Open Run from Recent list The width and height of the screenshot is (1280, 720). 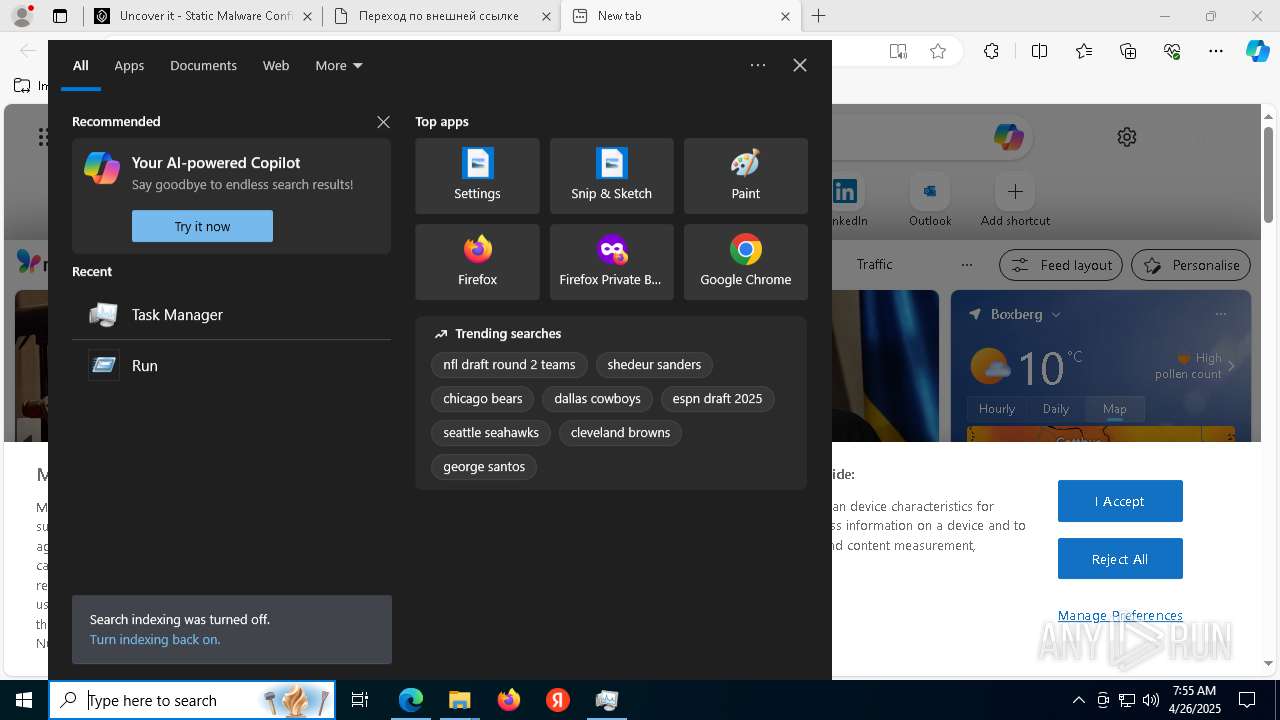[x=231, y=366]
